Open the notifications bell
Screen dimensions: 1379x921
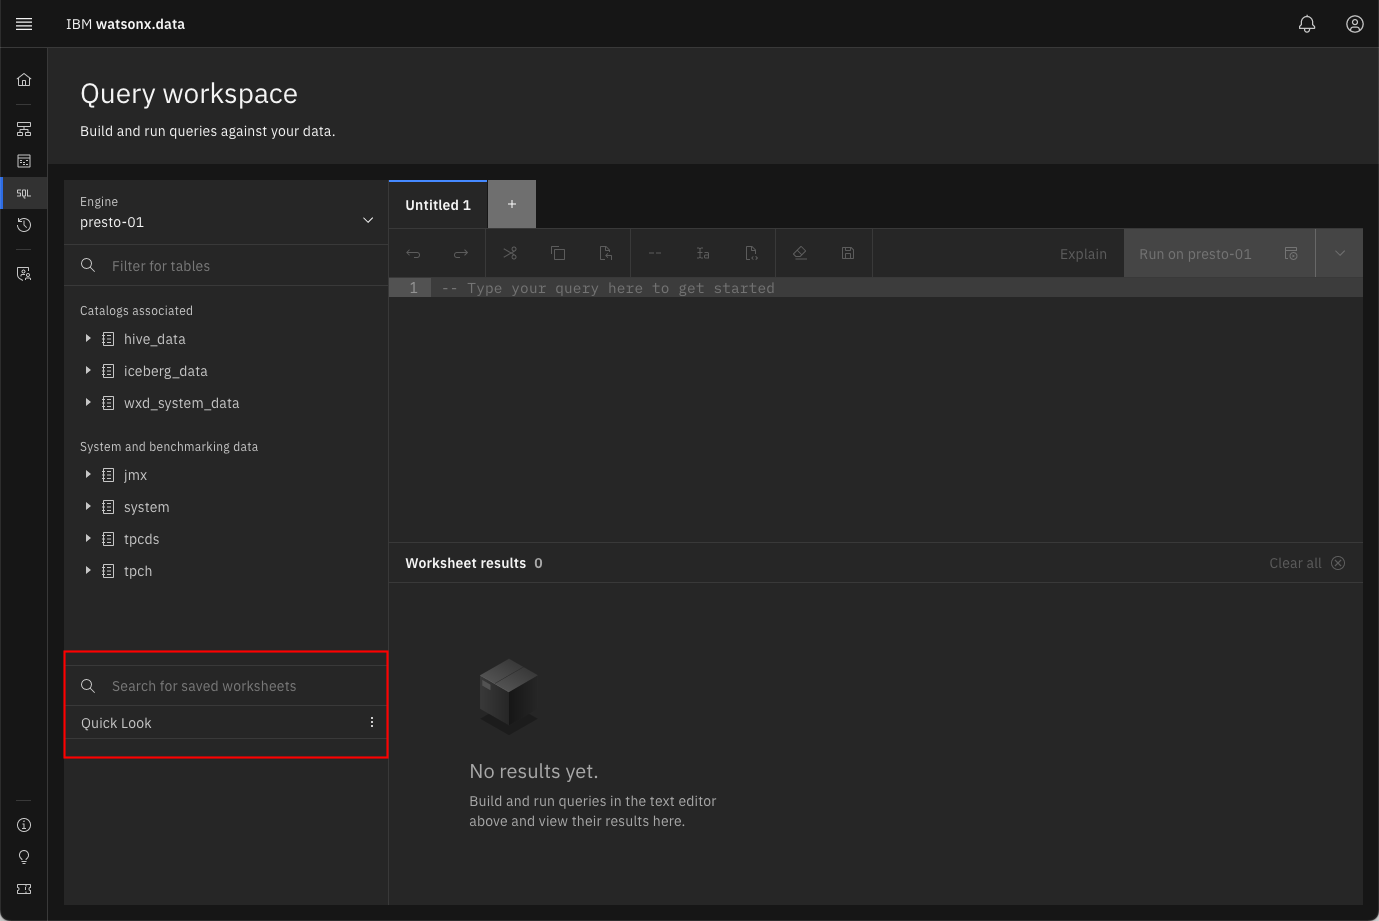click(1307, 24)
